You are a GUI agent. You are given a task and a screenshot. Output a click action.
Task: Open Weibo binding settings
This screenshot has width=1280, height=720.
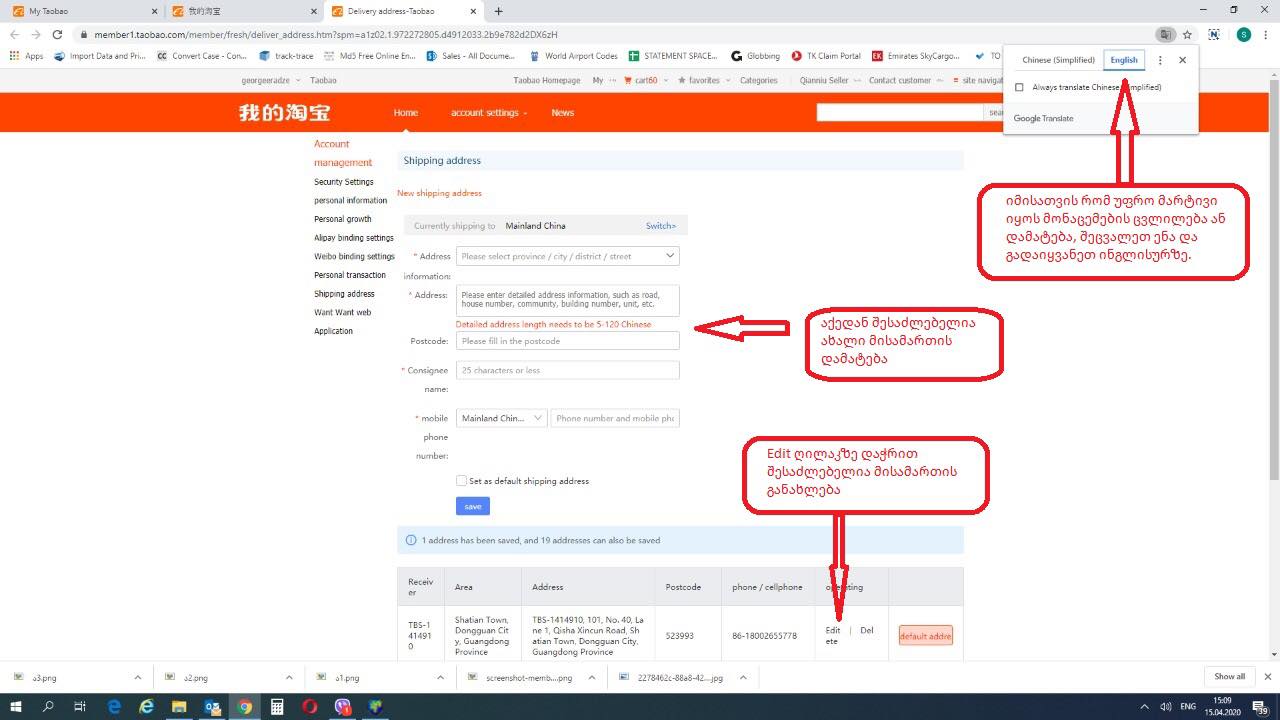pyautogui.click(x=354, y=257)
